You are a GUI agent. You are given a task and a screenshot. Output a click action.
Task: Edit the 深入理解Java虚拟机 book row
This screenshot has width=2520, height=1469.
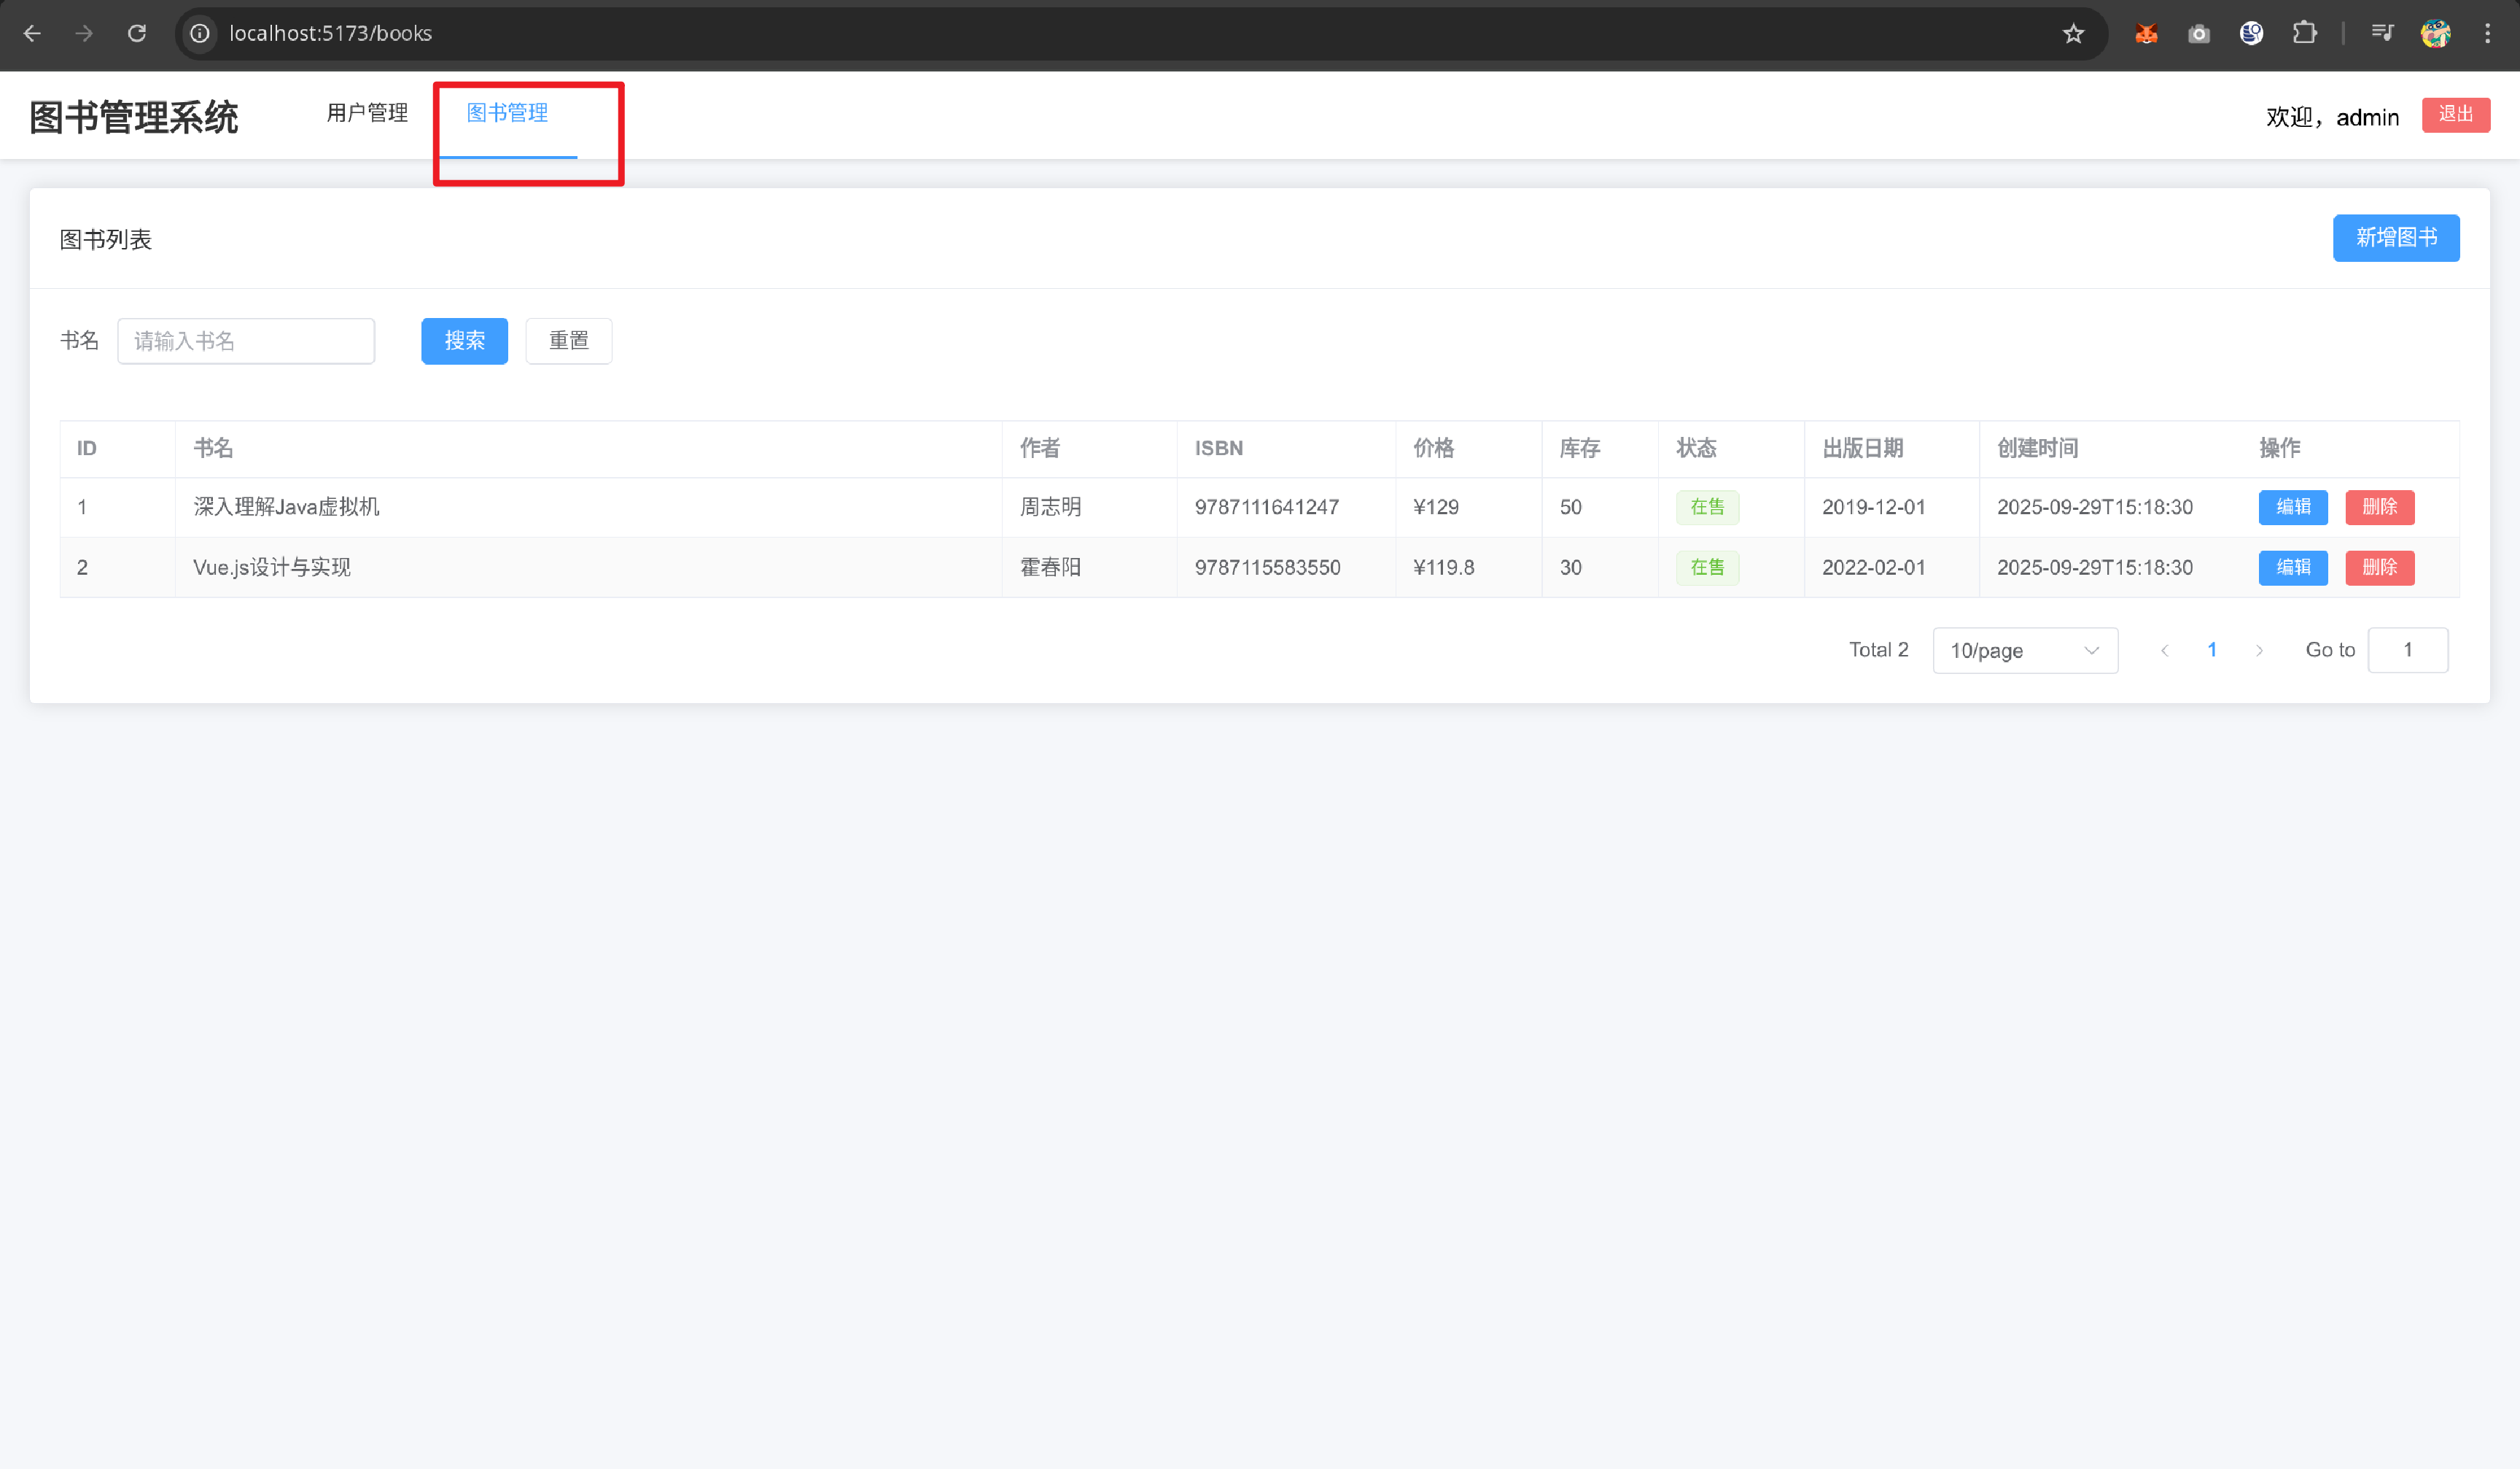(x=2292, y=507)
